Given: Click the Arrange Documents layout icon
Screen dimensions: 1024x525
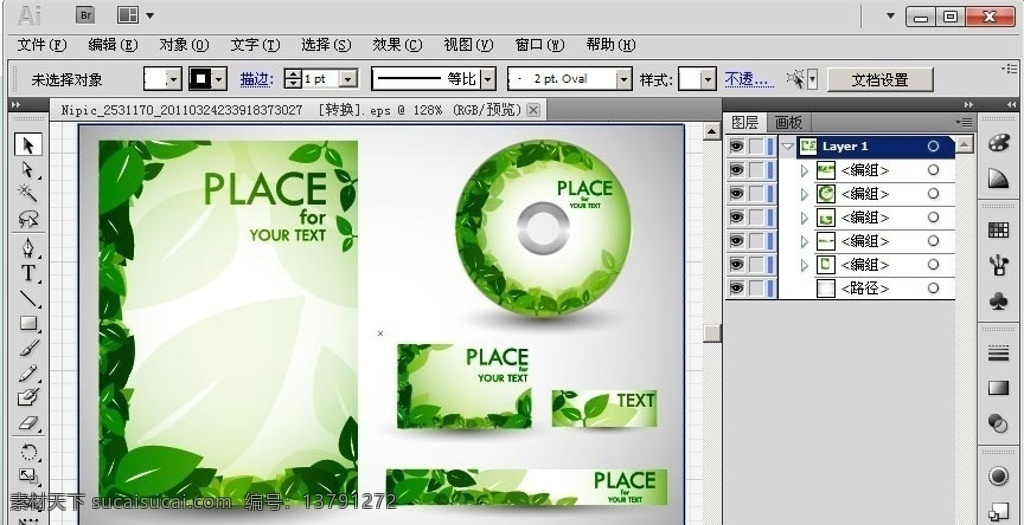Looking at the screenshot, I should pyautogui.click(x=128, y=15).
